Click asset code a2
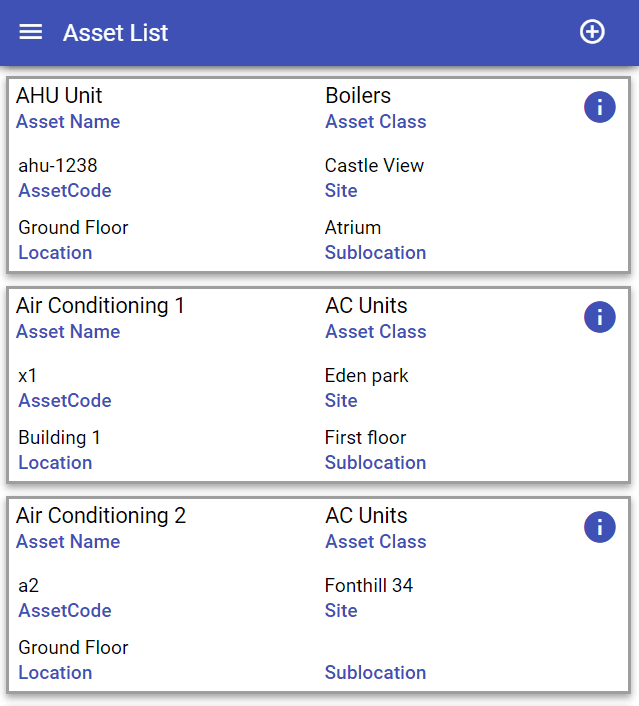Image resolution: width=639 pixels, height=706 pixels. pos(28,586)
